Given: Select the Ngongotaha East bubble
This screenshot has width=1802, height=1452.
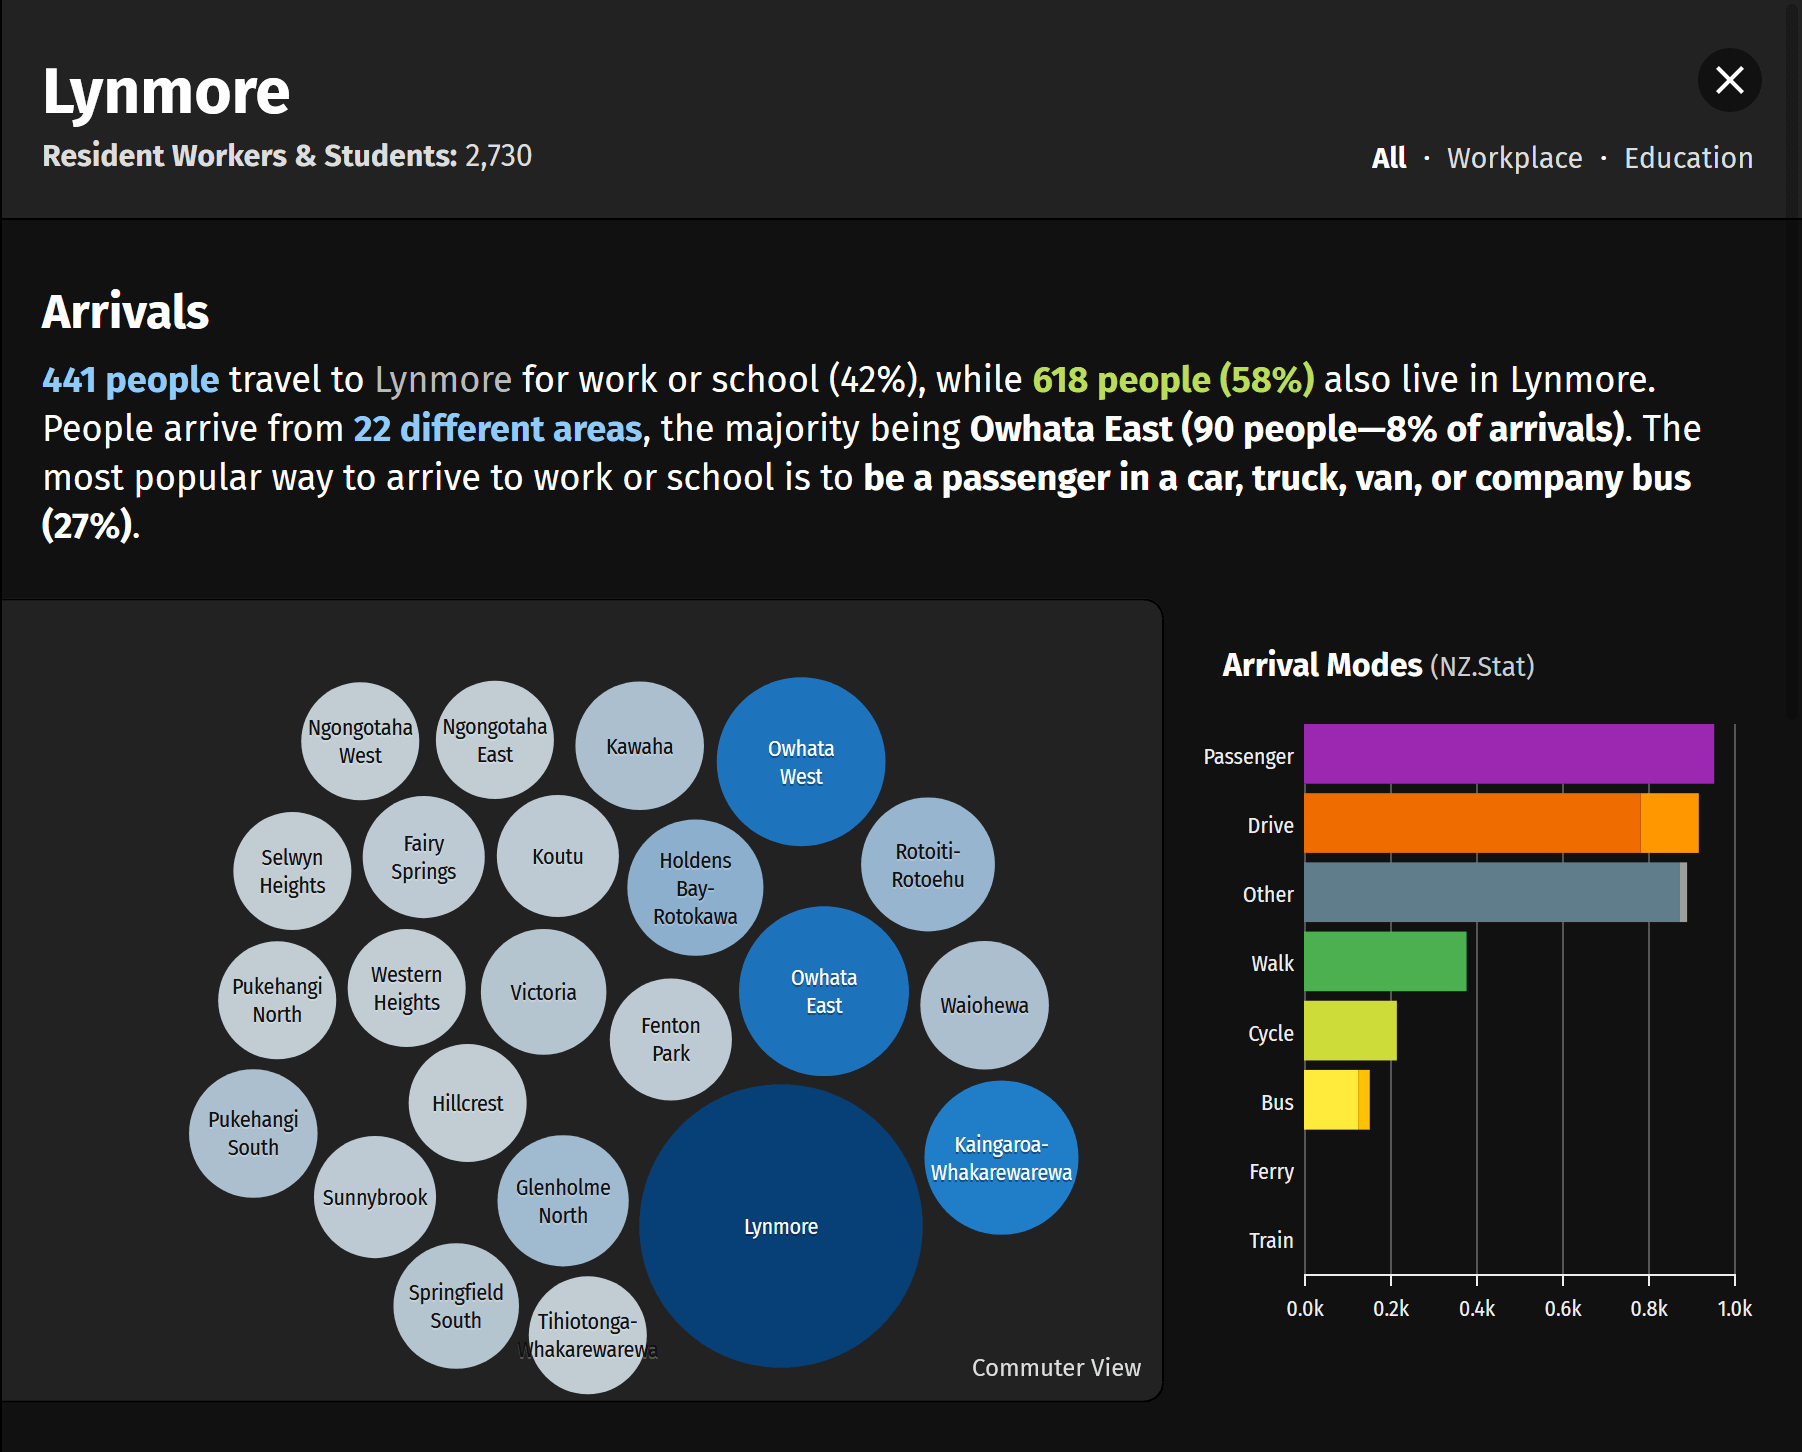Looking at the screenshot, I should tap(495, 740).
